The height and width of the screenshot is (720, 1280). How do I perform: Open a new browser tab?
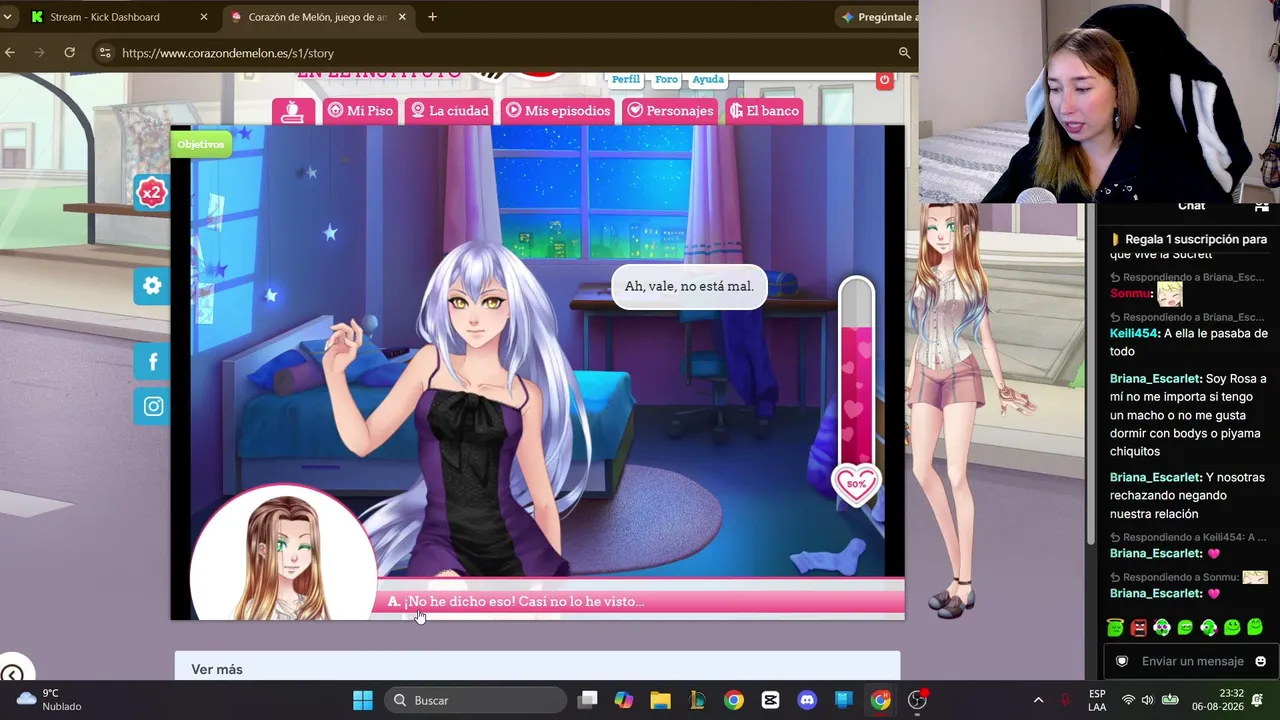click(x=432, y=17)
